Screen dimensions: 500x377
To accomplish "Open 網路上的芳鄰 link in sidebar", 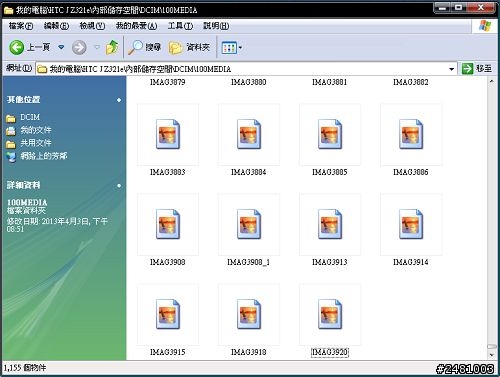I will click(44, 156).
